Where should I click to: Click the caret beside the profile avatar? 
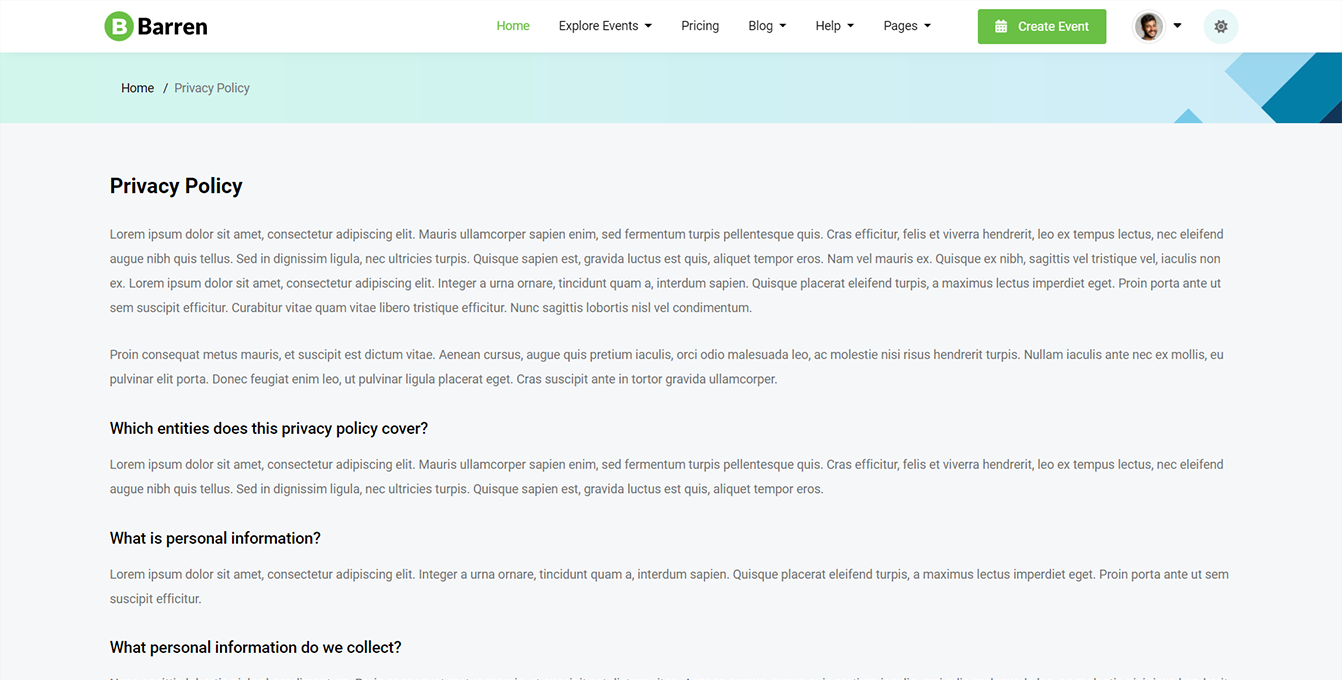tap(1177, 26)
